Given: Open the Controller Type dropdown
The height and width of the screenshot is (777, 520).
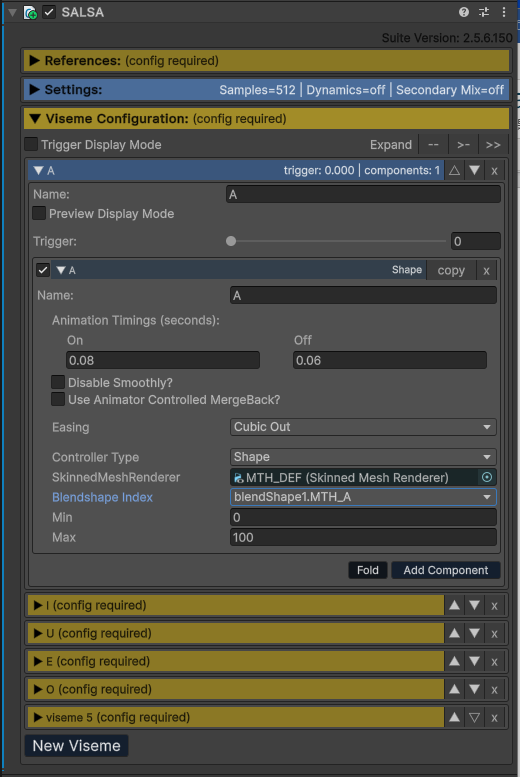Looking at the screenshot, I should point(363,457).
